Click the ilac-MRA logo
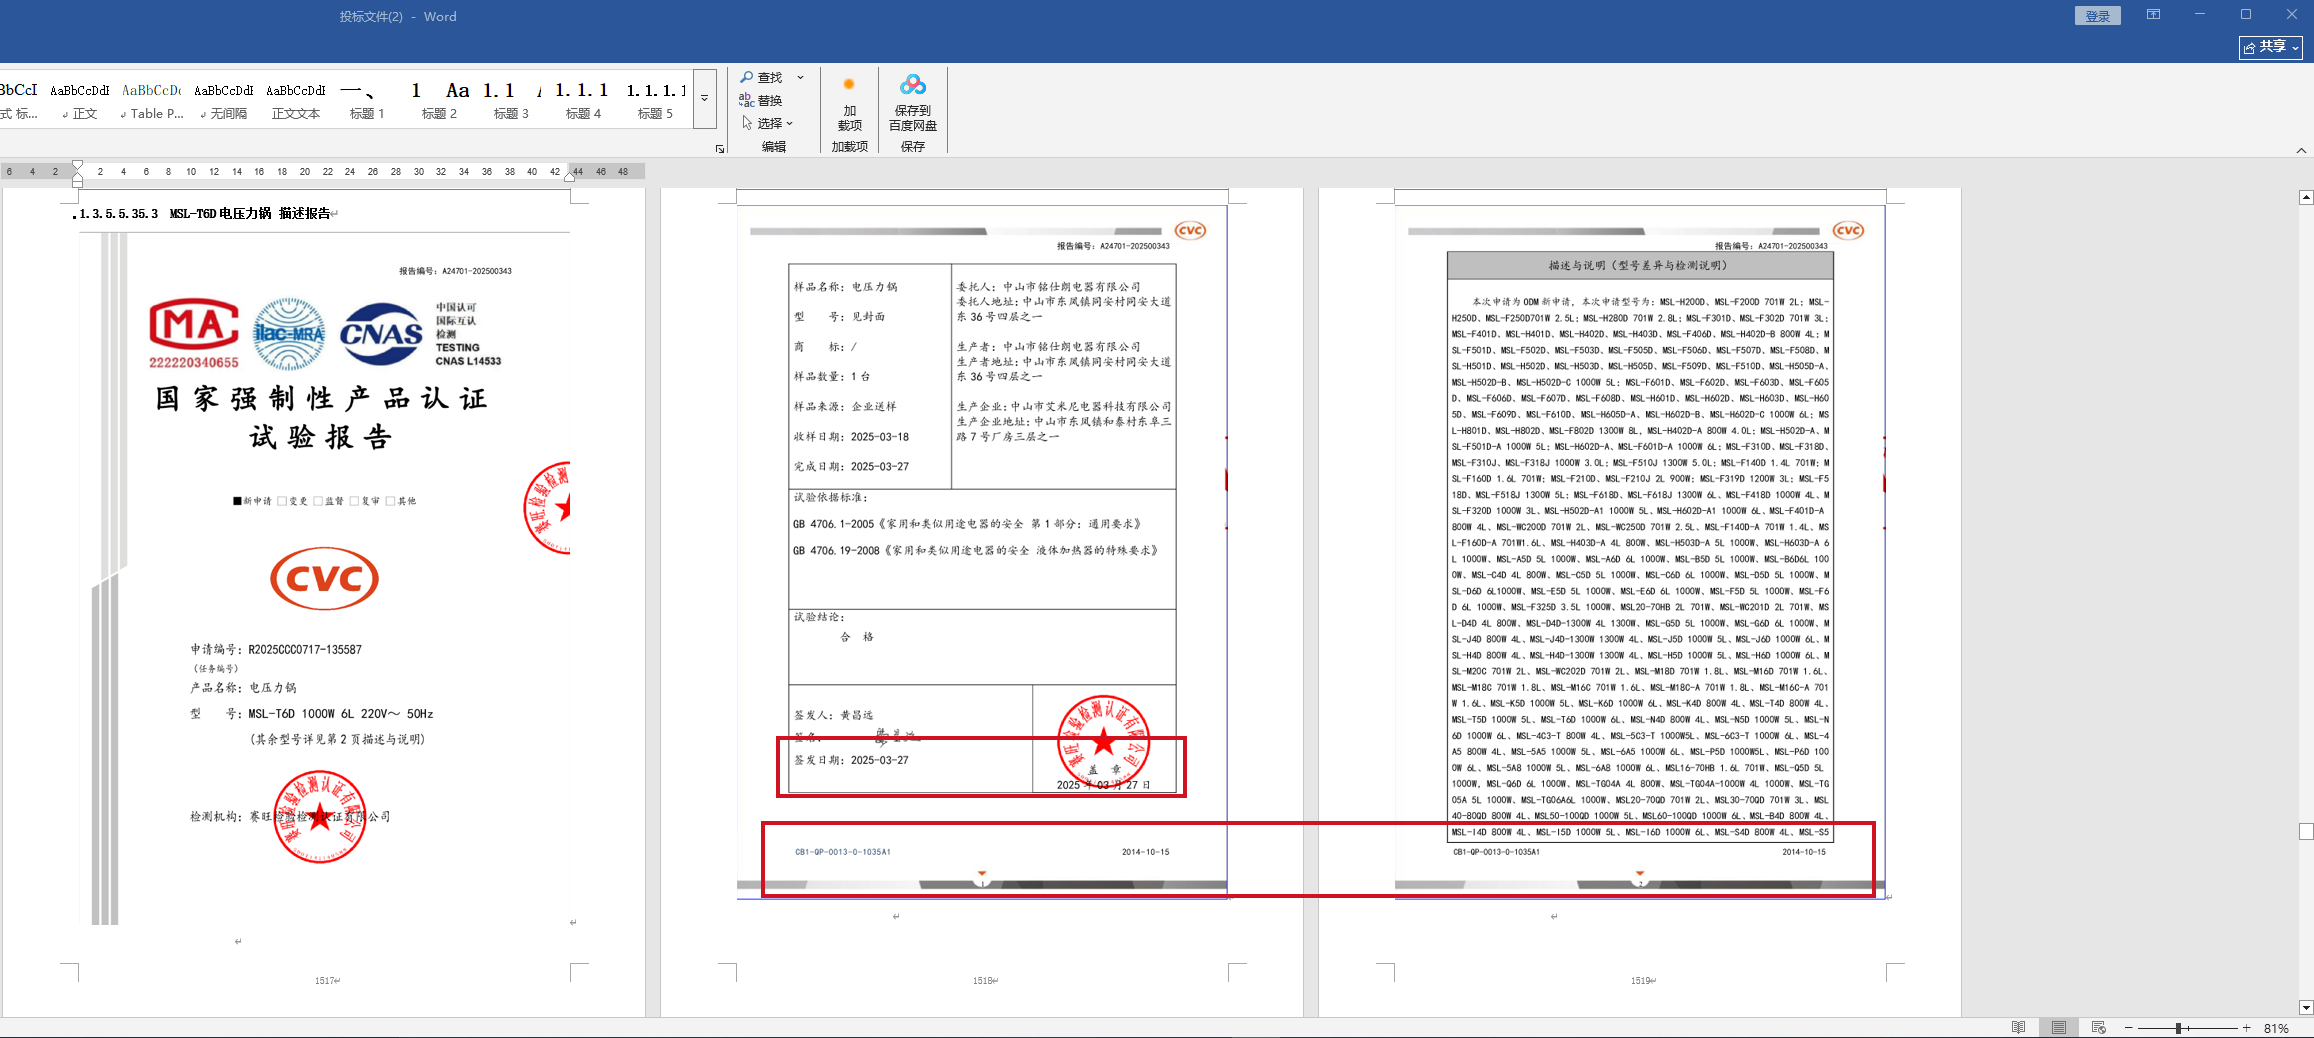Screen dimensions: 2314x1038 click(x=289, y=334)
